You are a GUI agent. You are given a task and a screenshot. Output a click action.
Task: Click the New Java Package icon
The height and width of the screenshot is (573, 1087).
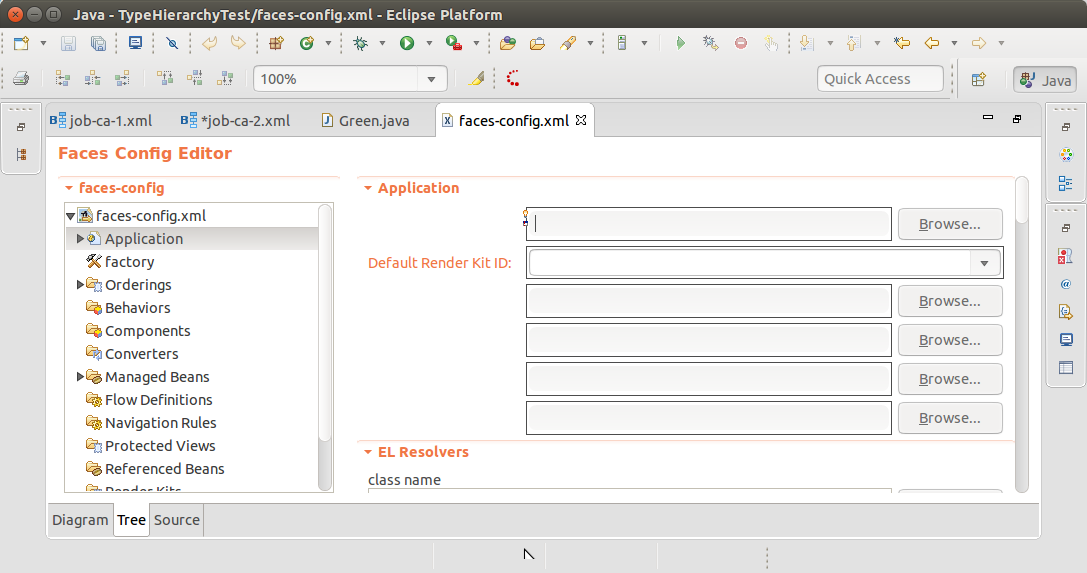[276, 43]
